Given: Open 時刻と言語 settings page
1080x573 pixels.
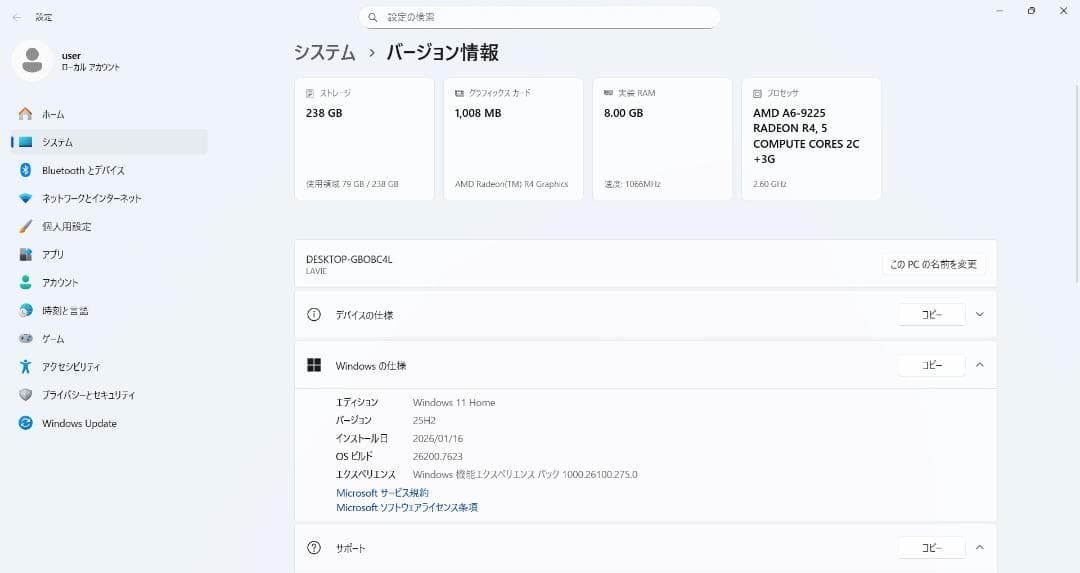Looking at the screenshot, I should [x=110, y=311].
